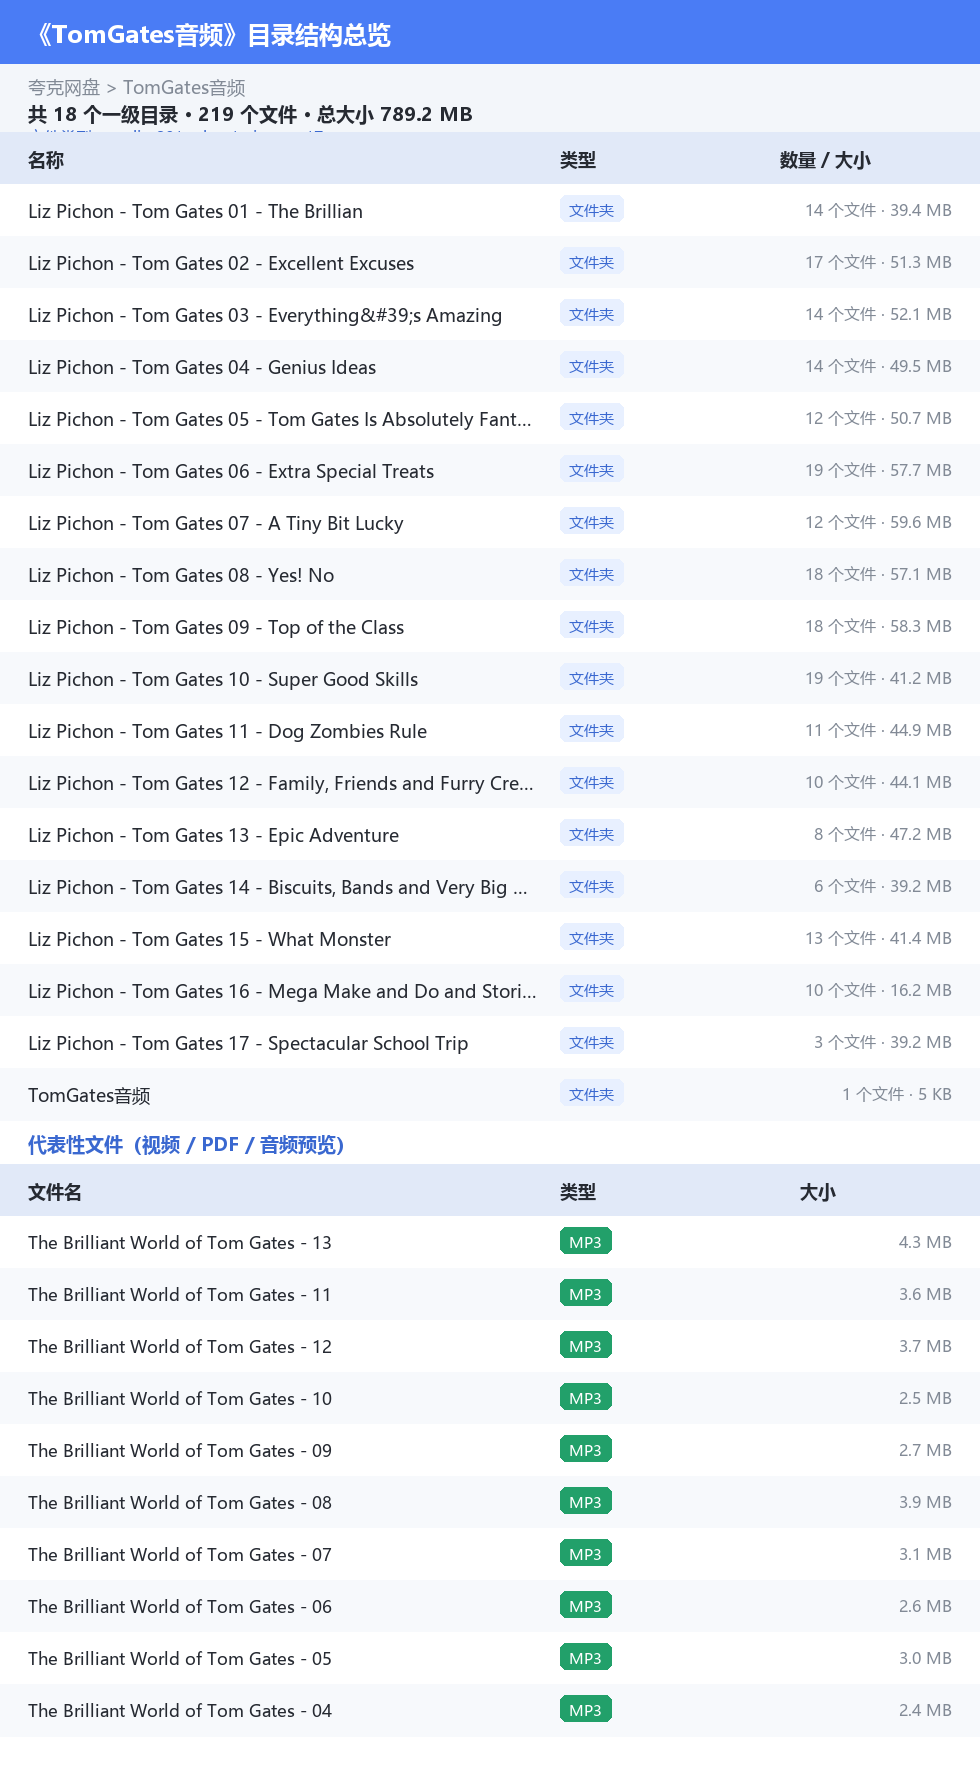Open folder Tom Gates 07 - A Tiny Bit Lucky
980x1768 pixels.
pyautogui.click(x=490, y=523)
